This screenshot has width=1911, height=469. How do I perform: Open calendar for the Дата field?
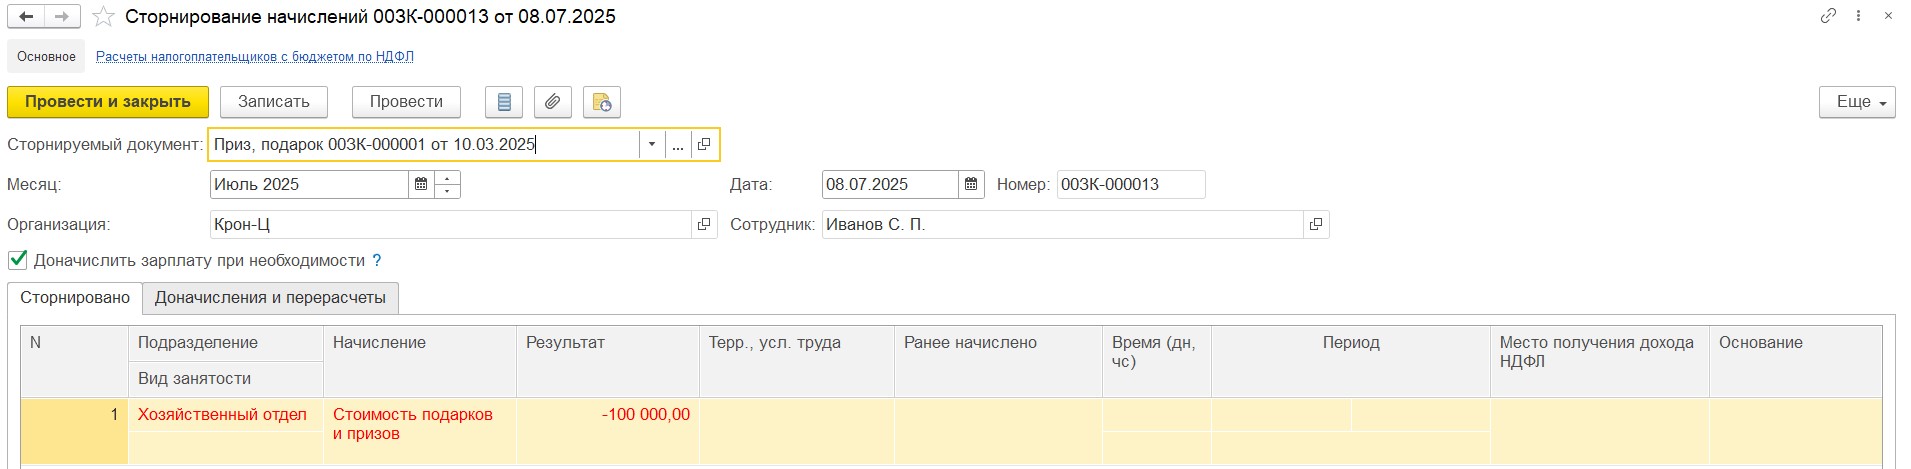pyautogui.click(x=970, y=184)
